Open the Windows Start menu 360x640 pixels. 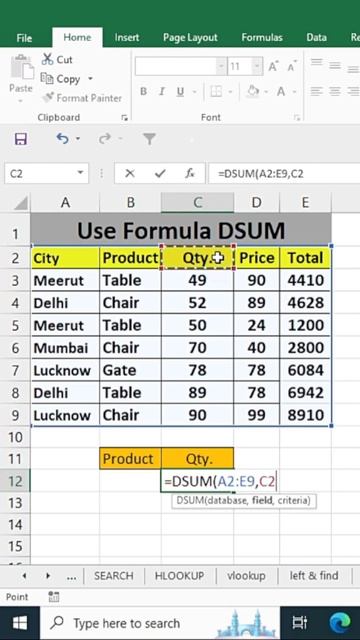click(20, 623)
